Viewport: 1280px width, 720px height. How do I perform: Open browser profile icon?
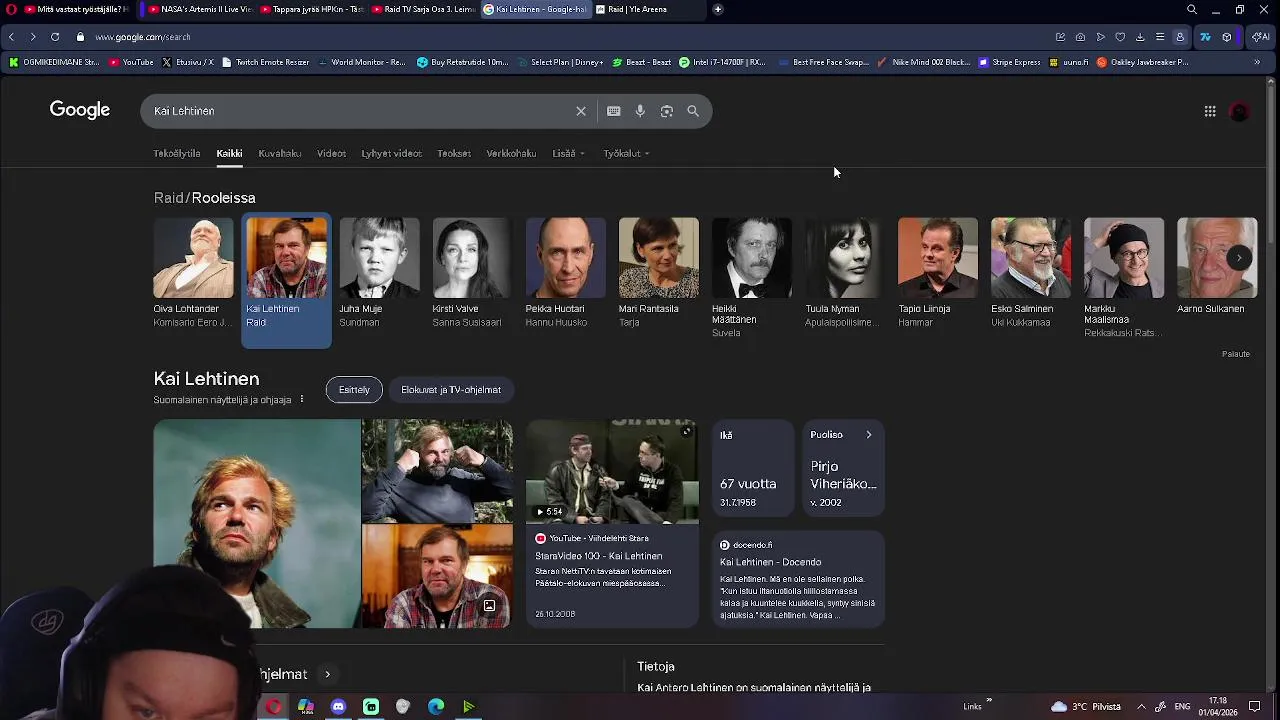[1180, 37]
